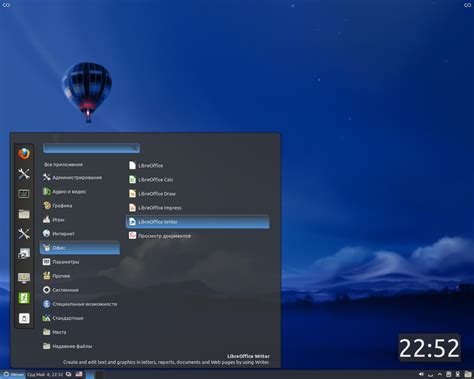Open the folder icon at panel's right end
Viewport: 474px width, 379px height.
tap(468, 374)
